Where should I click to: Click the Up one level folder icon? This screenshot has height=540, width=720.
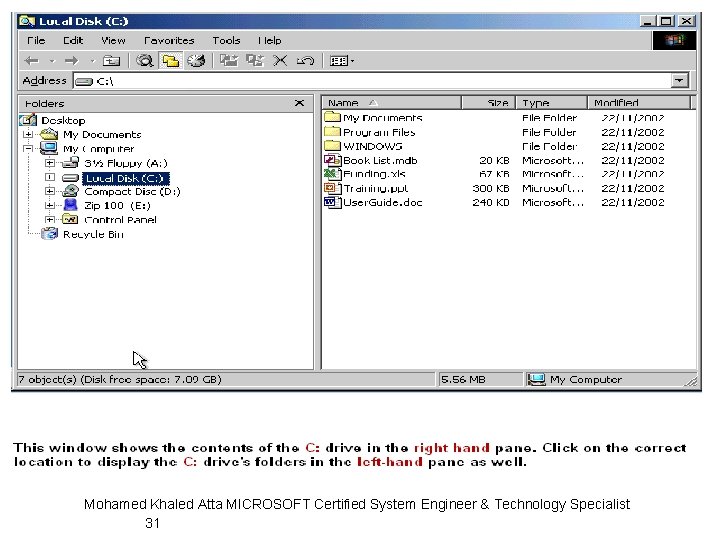111,61
